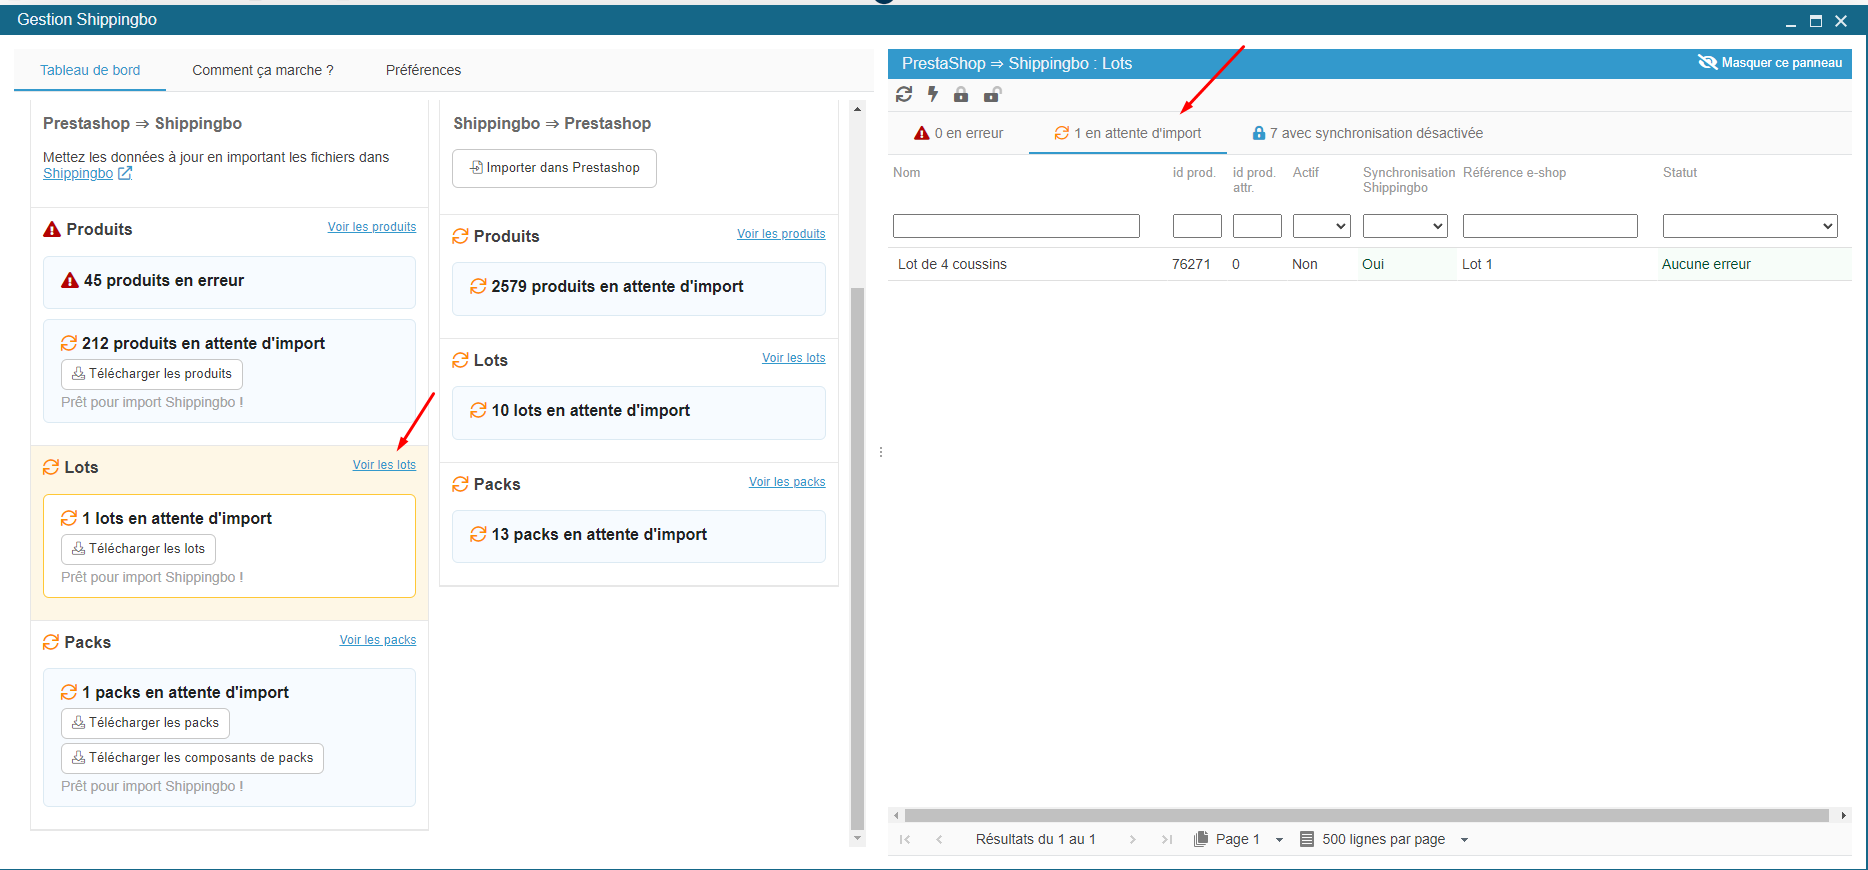Image resolution: width=1868 pixels, height=870 pixels.
Task: Click '45 produits en erreur' card
Action: pyautogui.click(x=229, y=282)
